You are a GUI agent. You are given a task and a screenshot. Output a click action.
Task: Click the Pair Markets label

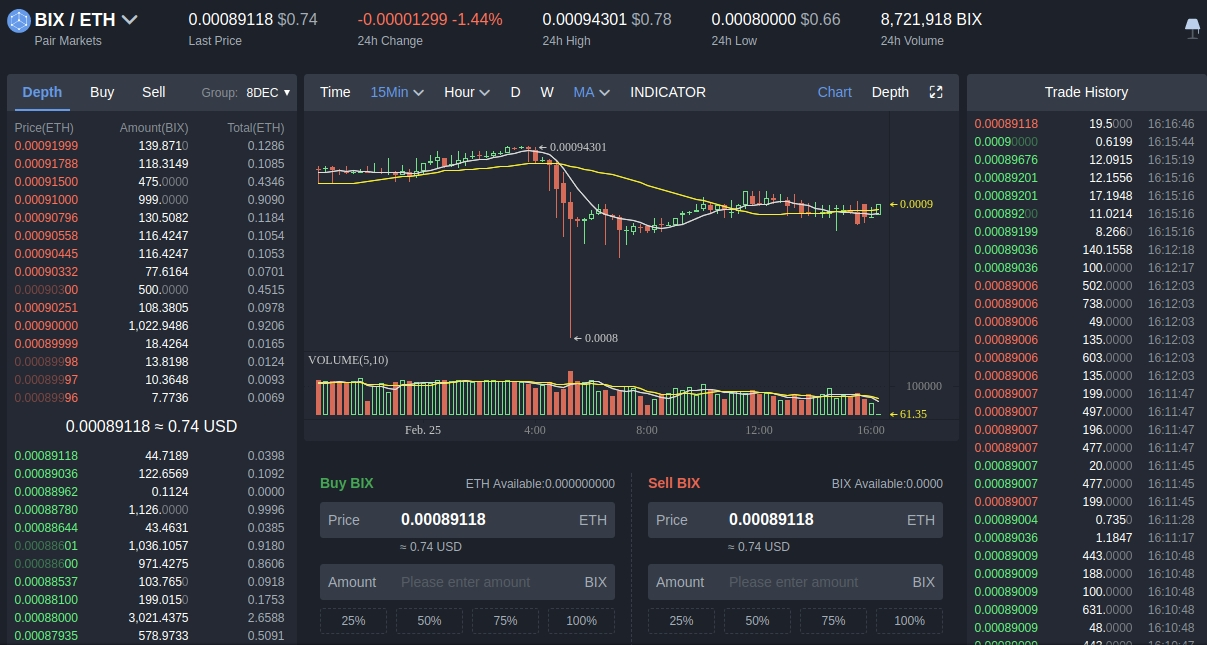pyautogui.click(x=68, y=41)
